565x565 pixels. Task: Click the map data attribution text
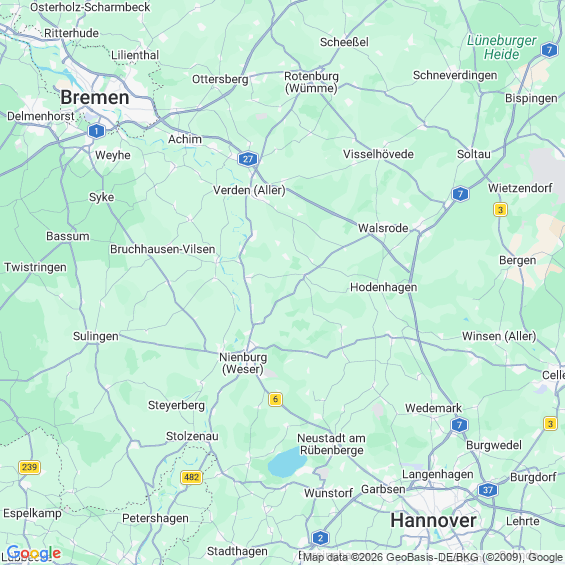click(x=432, y=557)
